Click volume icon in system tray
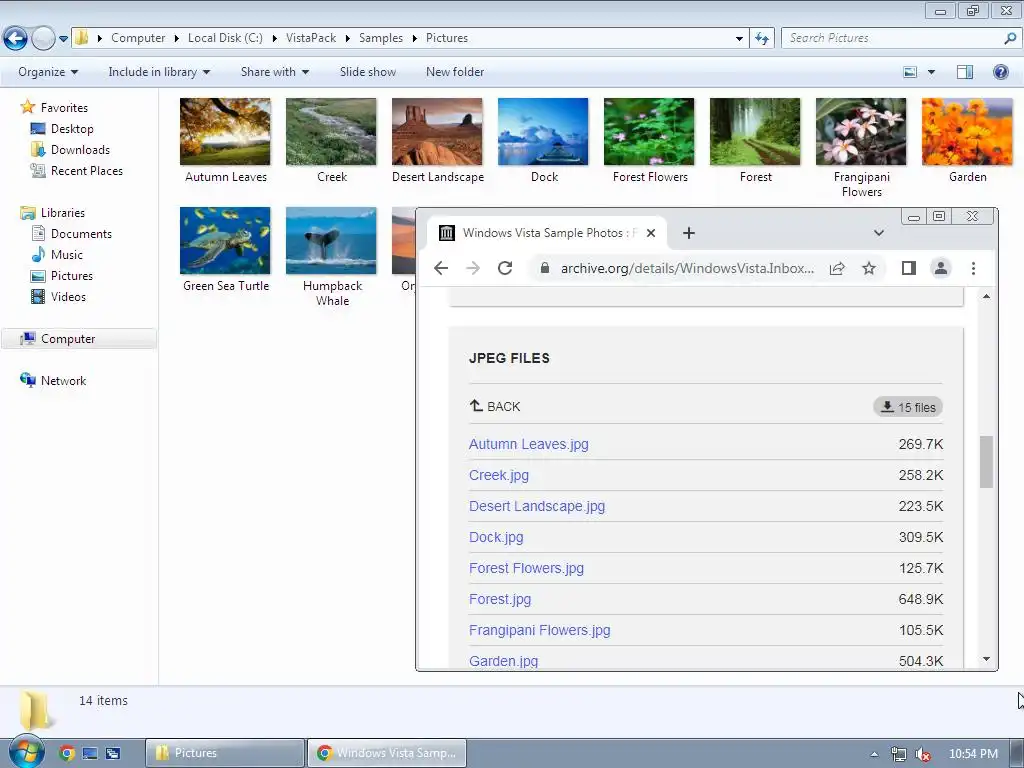 click(923, 754)
